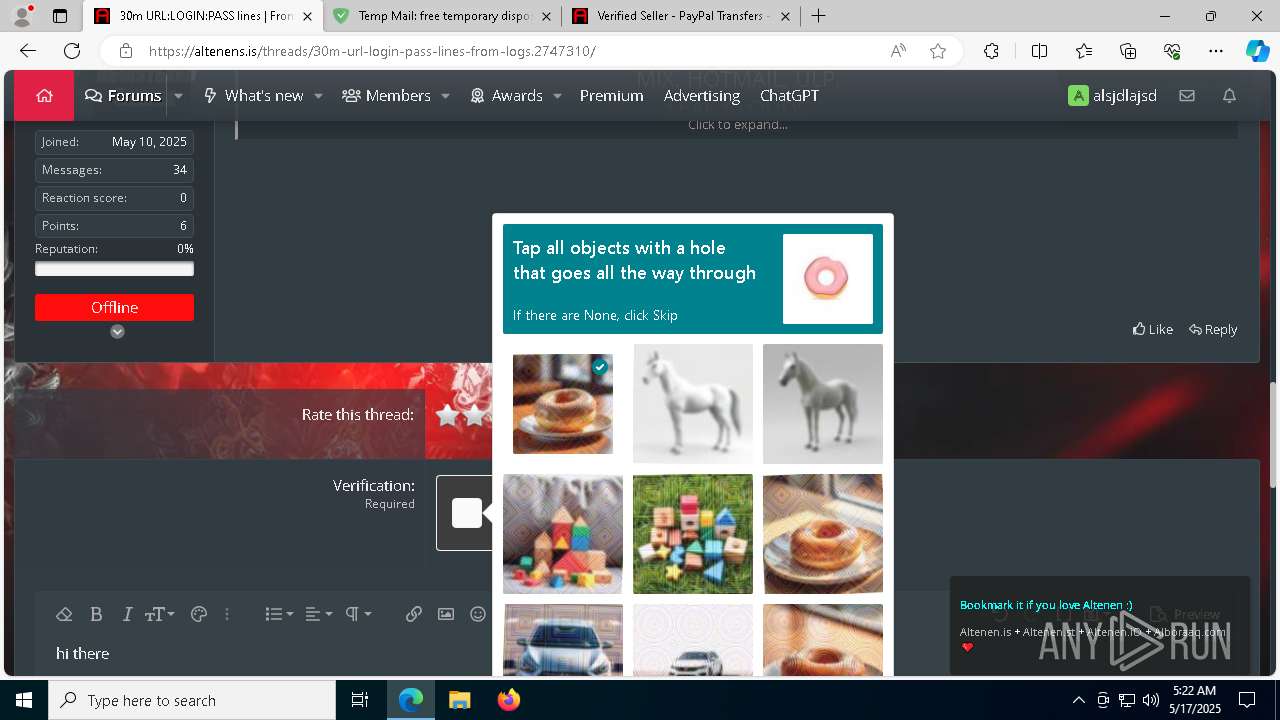Click in the message editor text area
Viewport: 1280px width, 720px height.
tap(270, 654)
